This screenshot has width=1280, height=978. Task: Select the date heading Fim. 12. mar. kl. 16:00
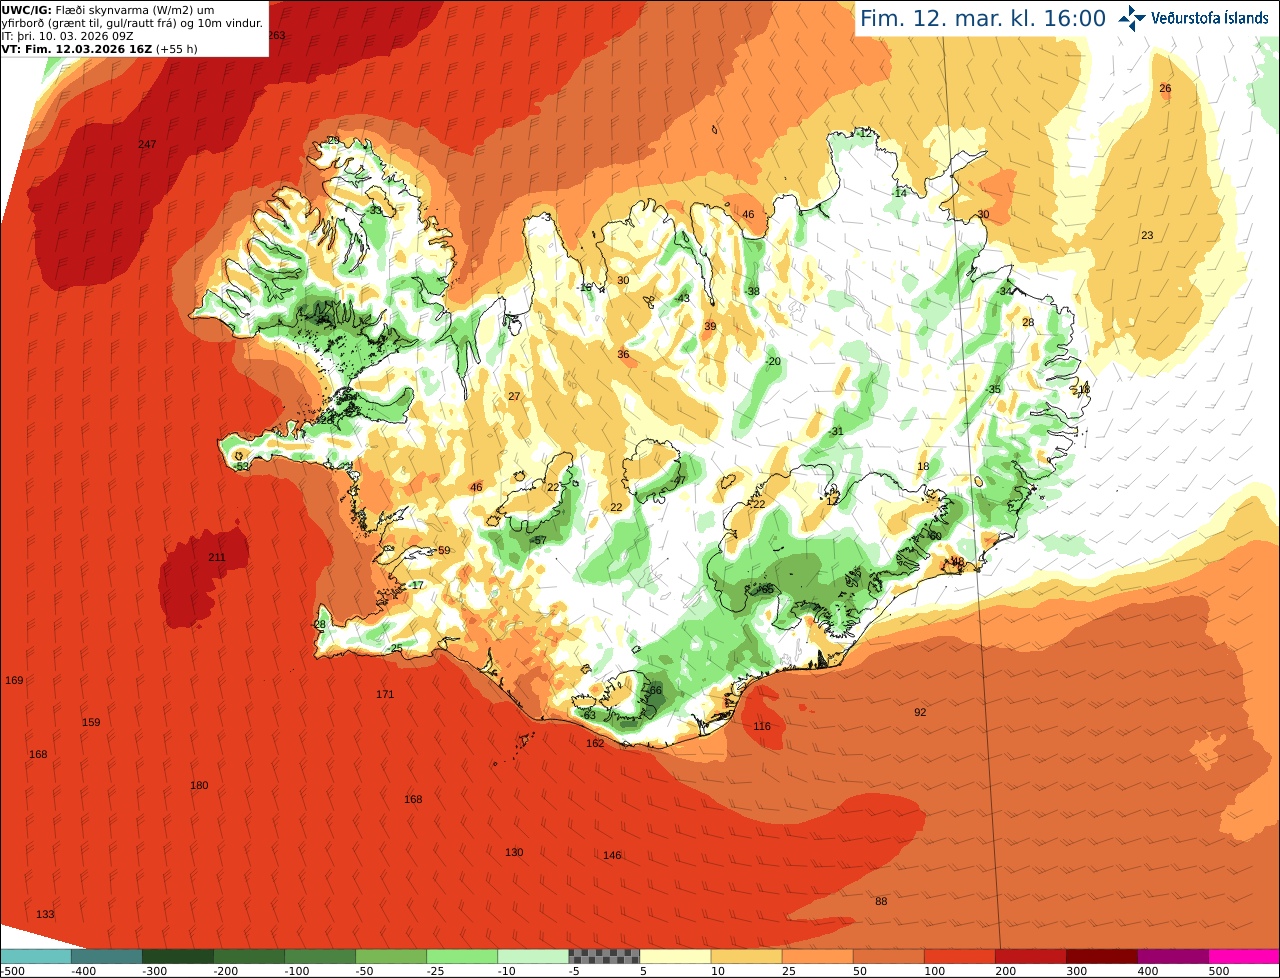pos(983,18)
